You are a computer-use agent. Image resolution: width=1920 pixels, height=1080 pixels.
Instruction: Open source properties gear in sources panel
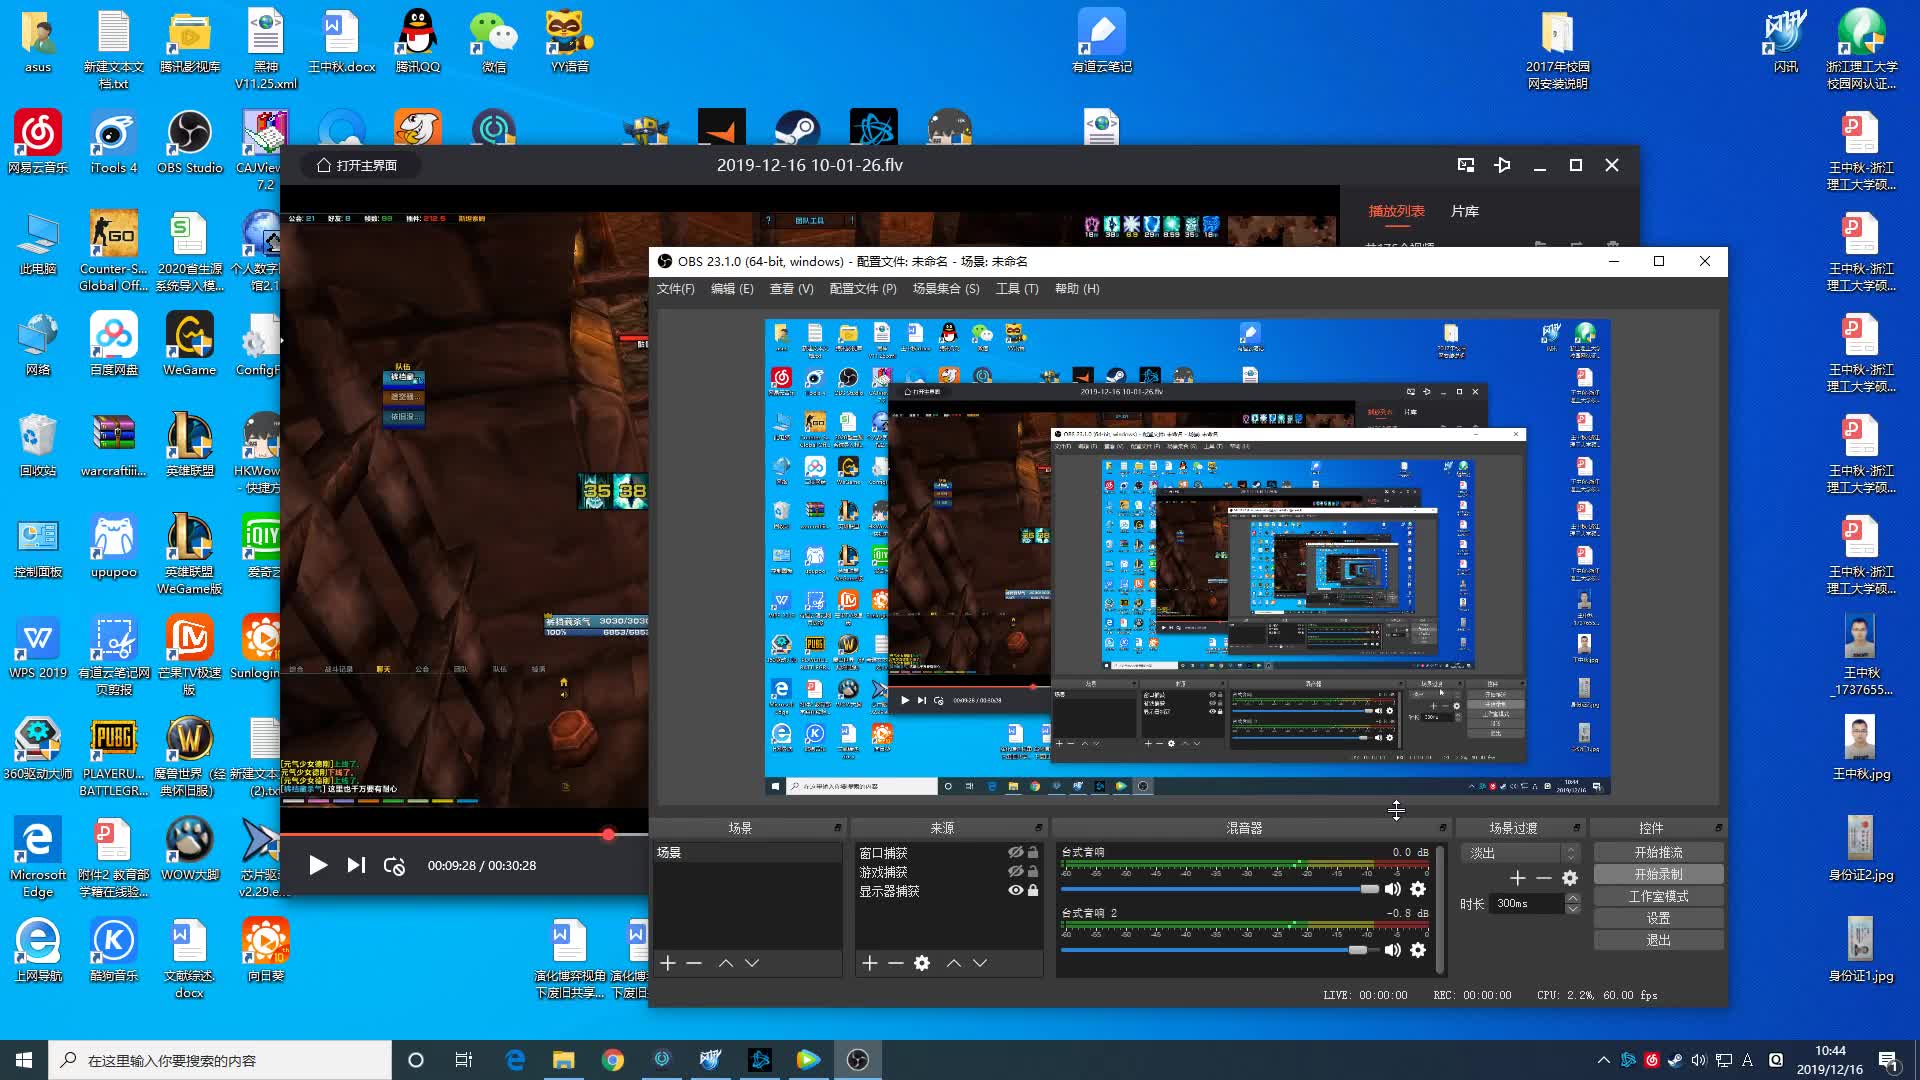click(x=922, y=963)
